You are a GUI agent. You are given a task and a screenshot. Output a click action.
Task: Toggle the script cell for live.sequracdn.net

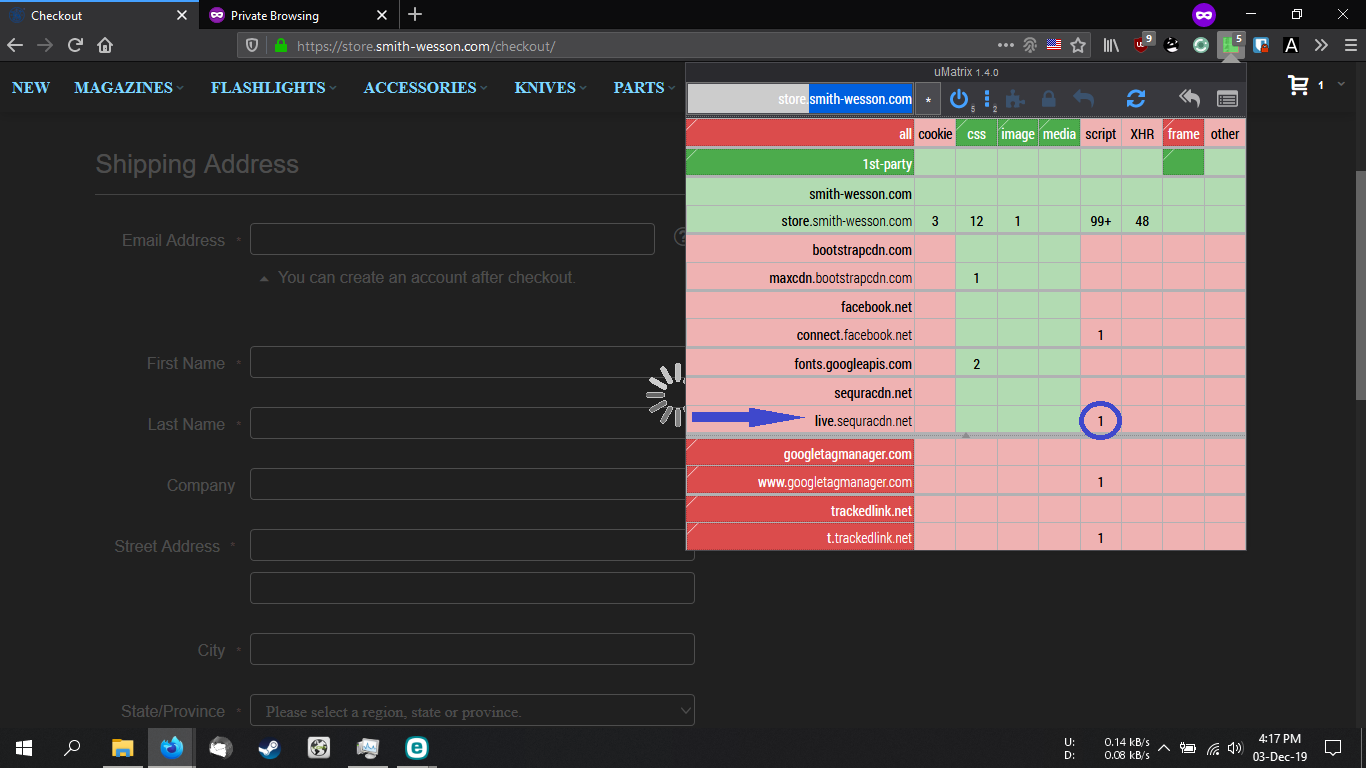1100,421
